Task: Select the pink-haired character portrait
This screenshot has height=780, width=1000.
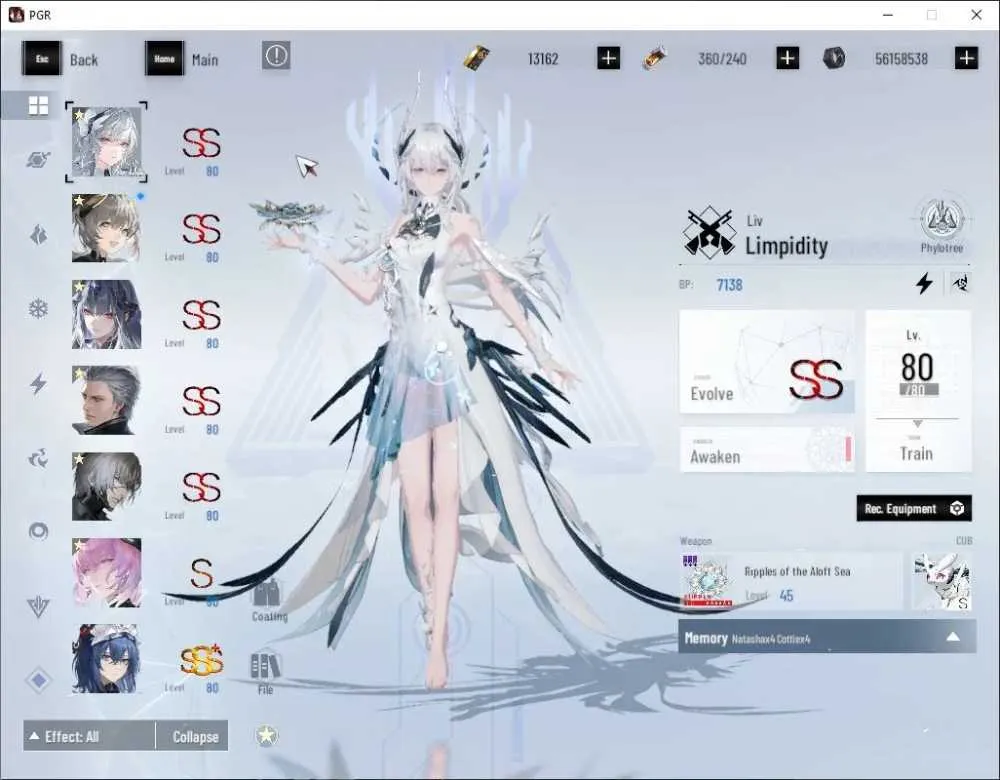Action: [x=107, y=573]
